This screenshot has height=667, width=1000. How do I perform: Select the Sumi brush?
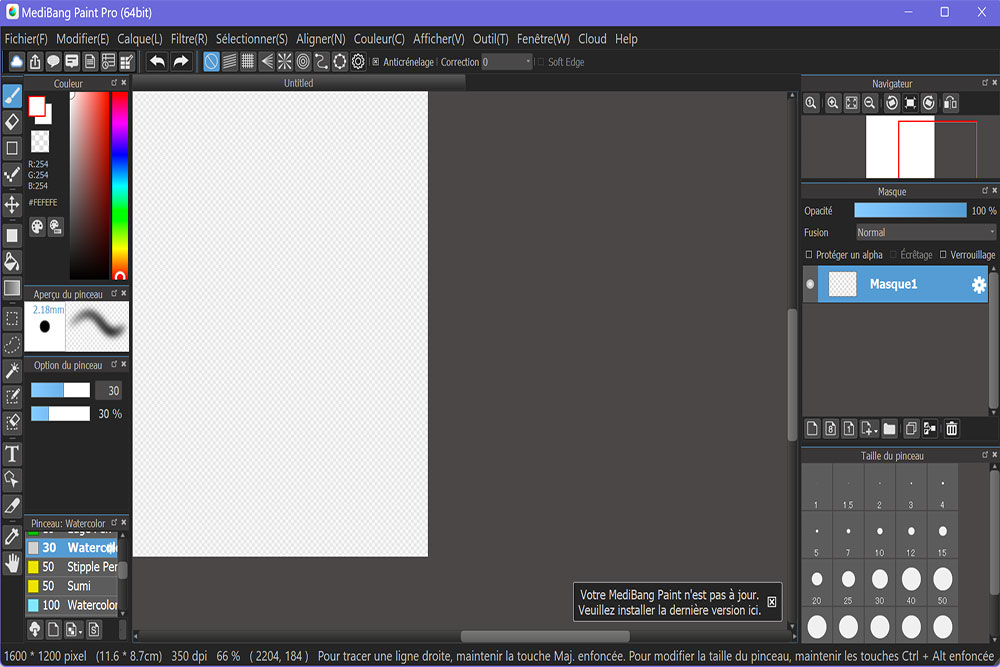71,586
